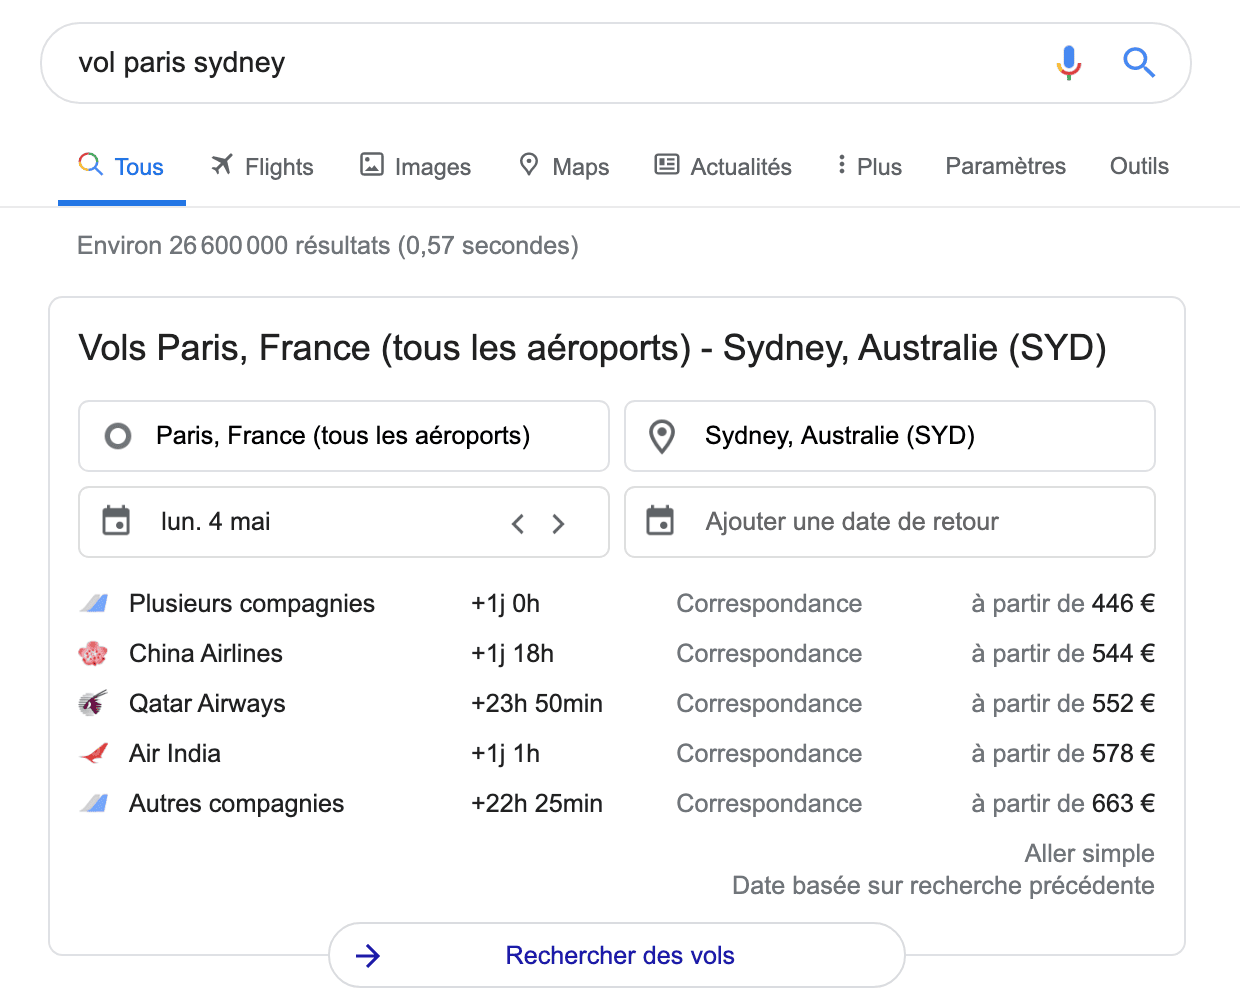Click the price 'à partir de 552 €'

coord(1063,704)
